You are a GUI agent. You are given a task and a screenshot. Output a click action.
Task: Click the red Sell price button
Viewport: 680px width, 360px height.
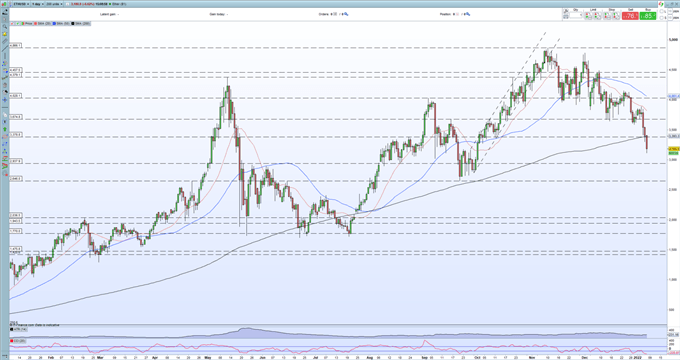(630, 16)
